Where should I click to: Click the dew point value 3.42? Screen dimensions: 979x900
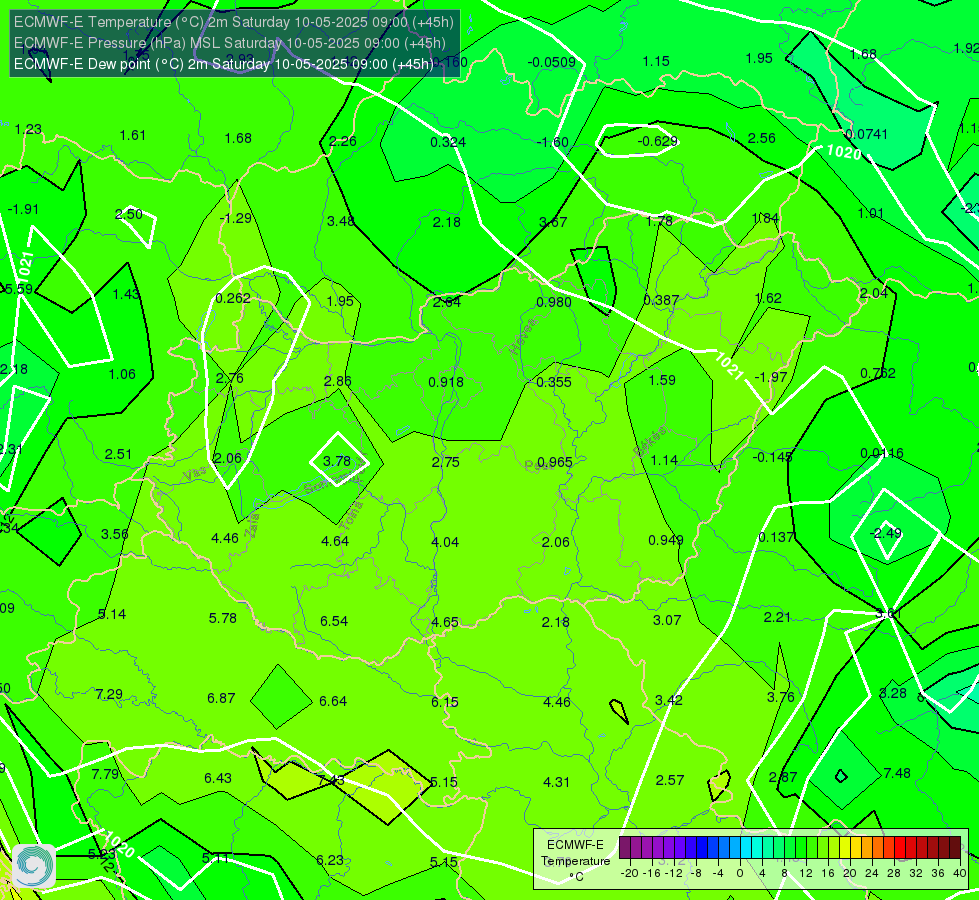pos(669,700)
